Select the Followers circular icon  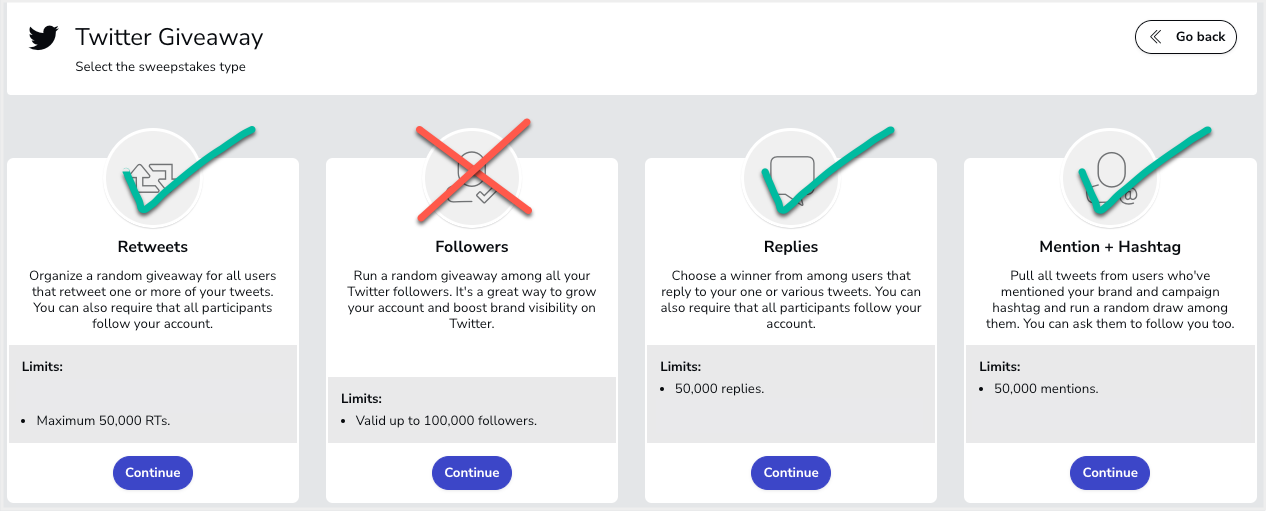point(472,178)
